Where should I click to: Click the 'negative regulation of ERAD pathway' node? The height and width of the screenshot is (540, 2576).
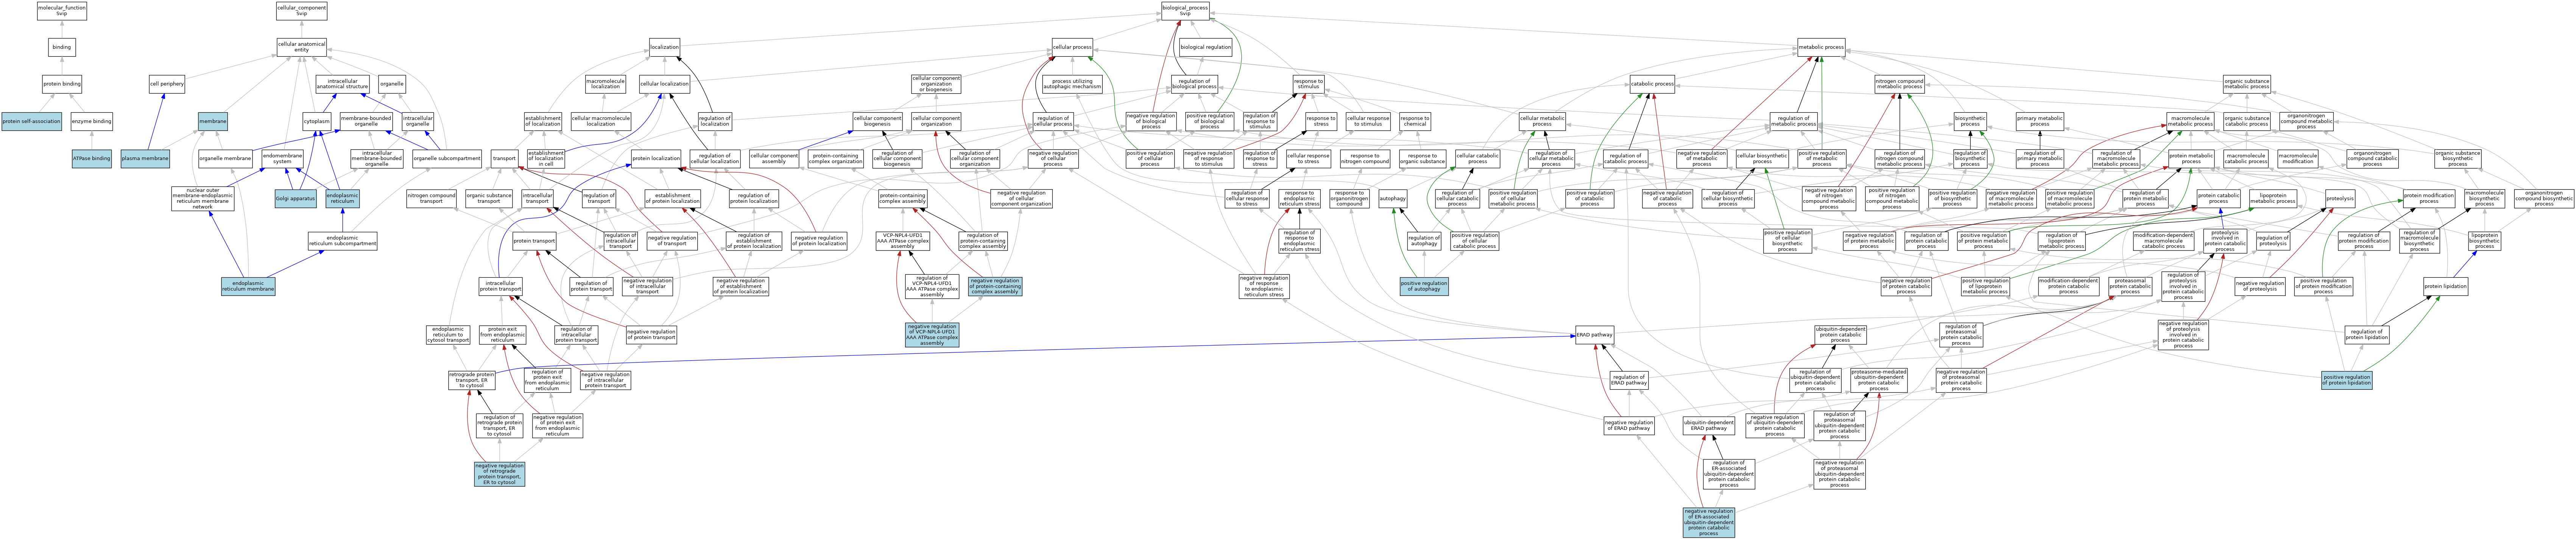(1629, 426)
